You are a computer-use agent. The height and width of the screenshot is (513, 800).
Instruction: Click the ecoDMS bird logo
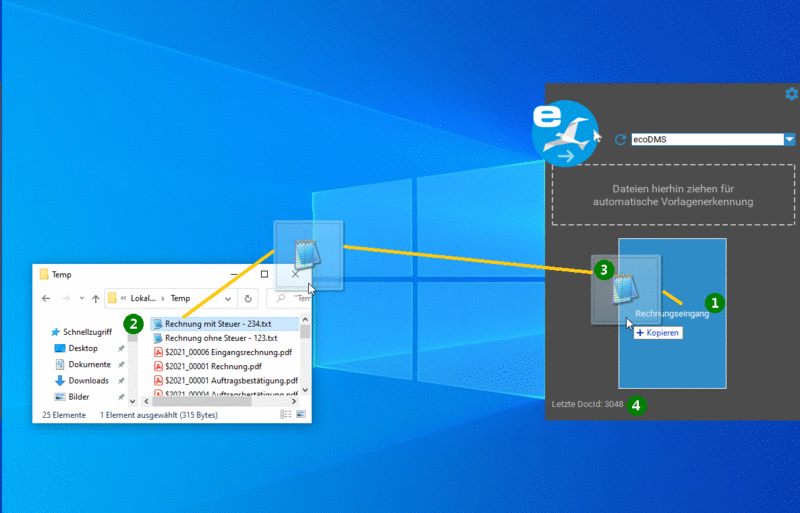pos(565,133)
